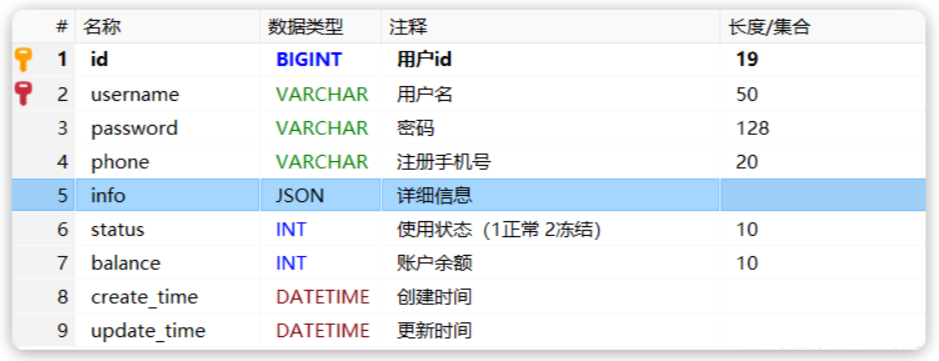Select row number 7
Viewport: 939px width, 361px height.
click(x=63, y=263)
